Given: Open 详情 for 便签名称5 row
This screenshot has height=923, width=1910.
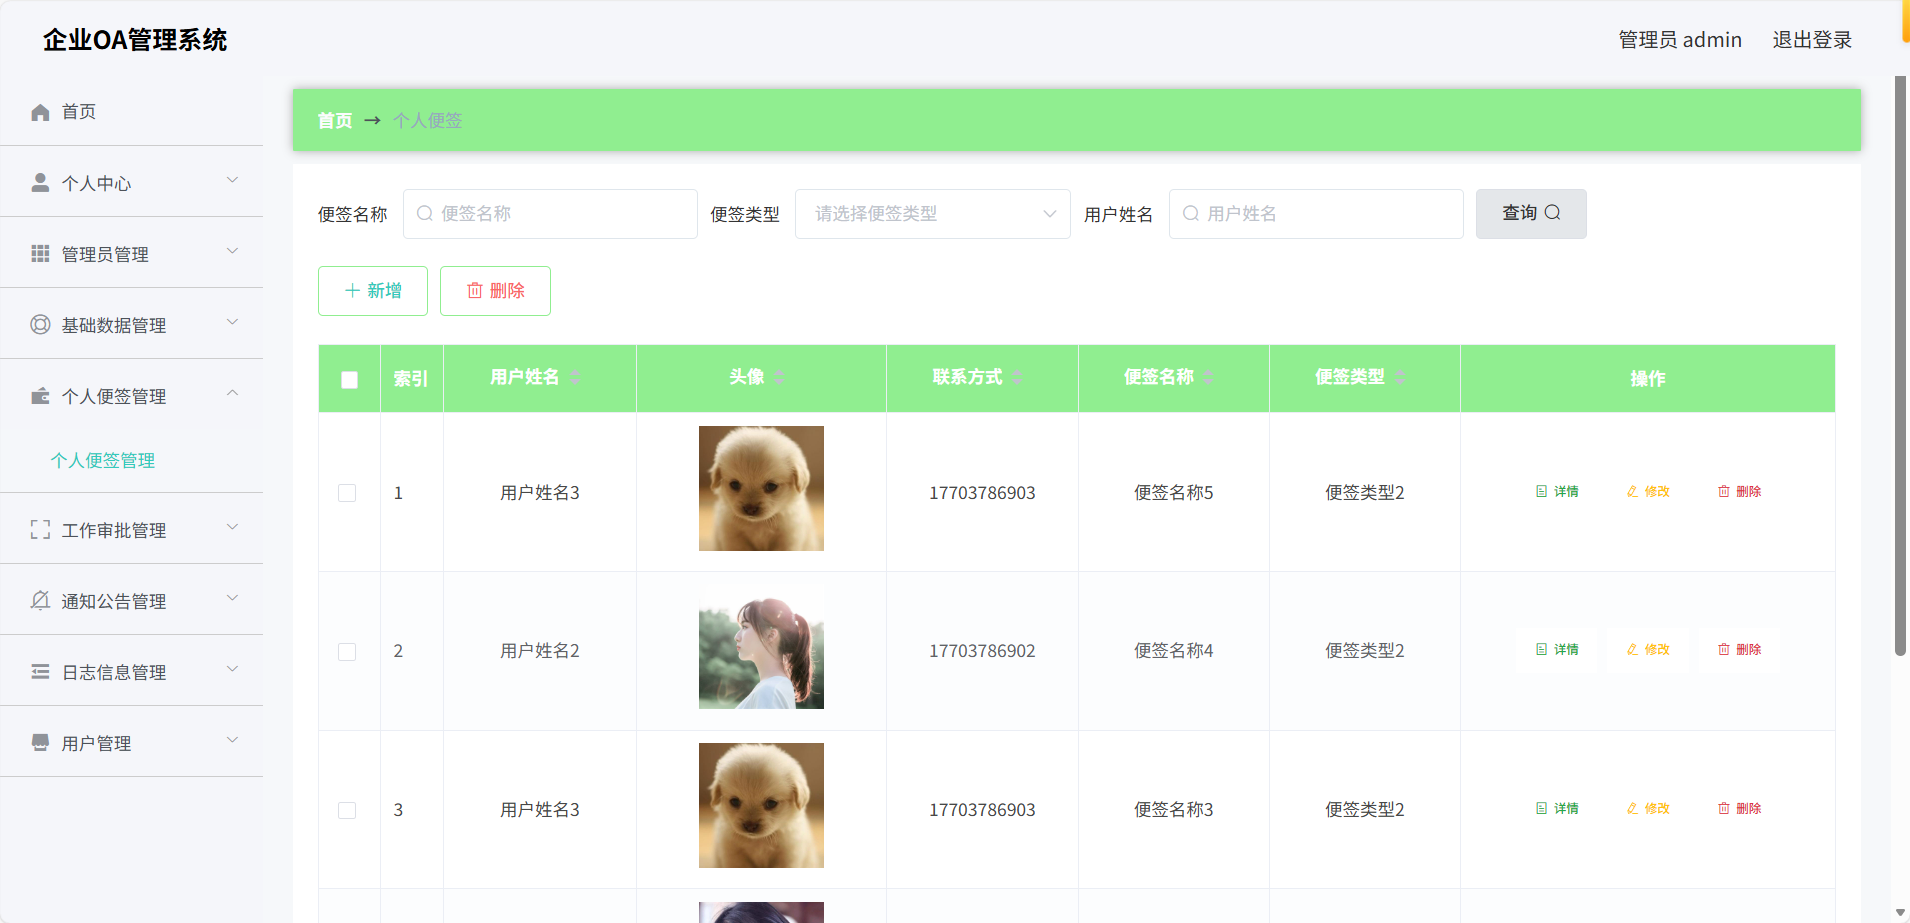Looking at the screenshot, I should [1557, 492].
